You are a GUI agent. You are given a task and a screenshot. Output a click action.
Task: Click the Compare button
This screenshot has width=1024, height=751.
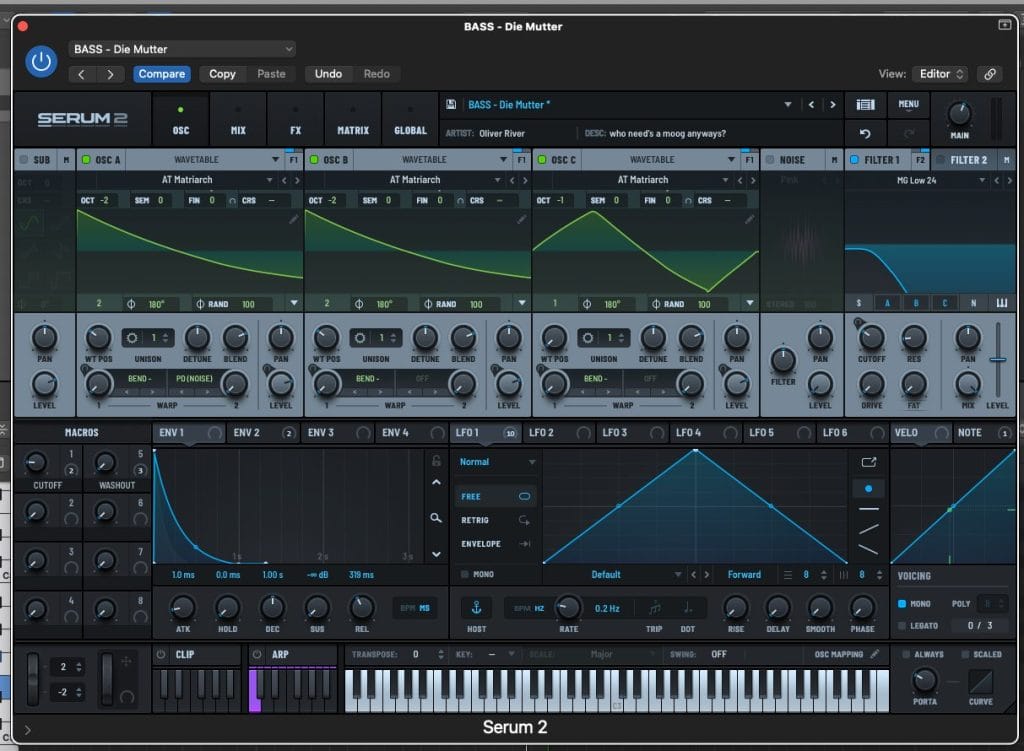(x=161, y=74)
